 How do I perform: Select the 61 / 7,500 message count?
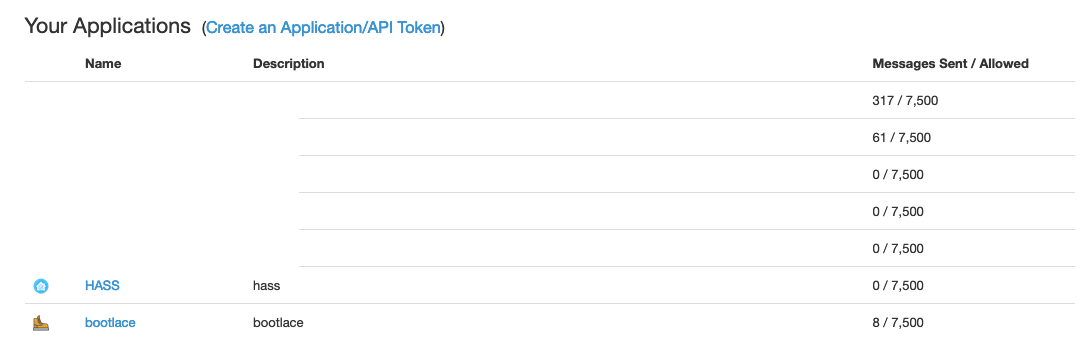click(901, 138)
